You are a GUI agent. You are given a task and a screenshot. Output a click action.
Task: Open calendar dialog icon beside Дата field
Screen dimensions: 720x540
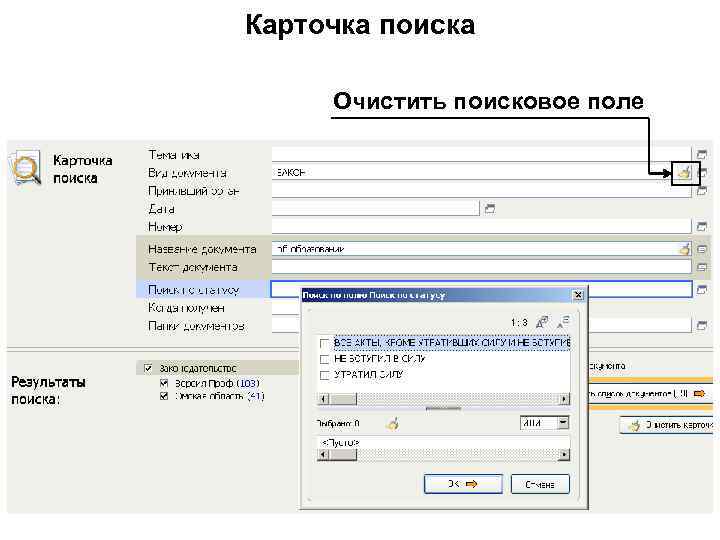click(x=490, y=209)
